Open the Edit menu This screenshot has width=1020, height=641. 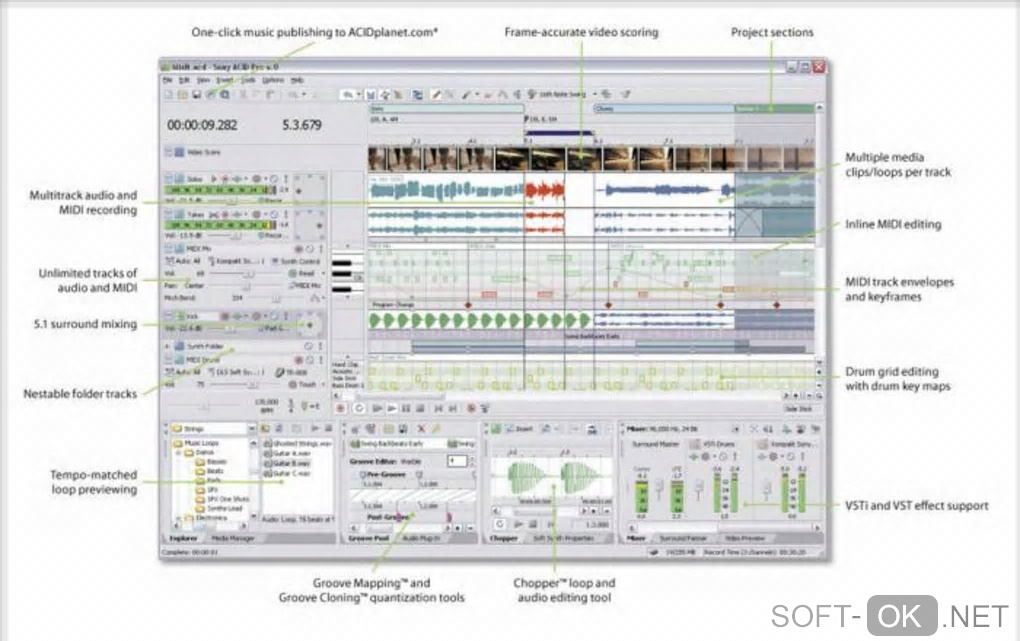(x=185, y=80)
